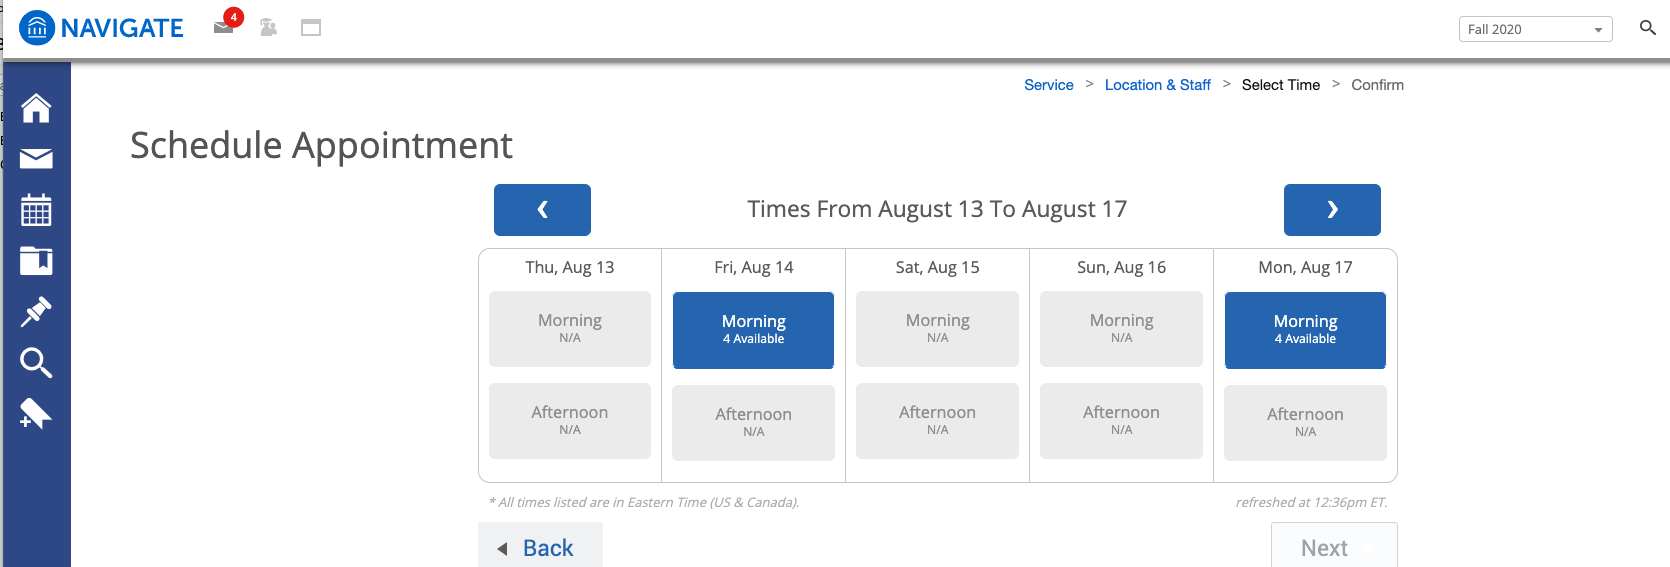
Task: Open the Home icon in sidebar
Action: (36, 108)
